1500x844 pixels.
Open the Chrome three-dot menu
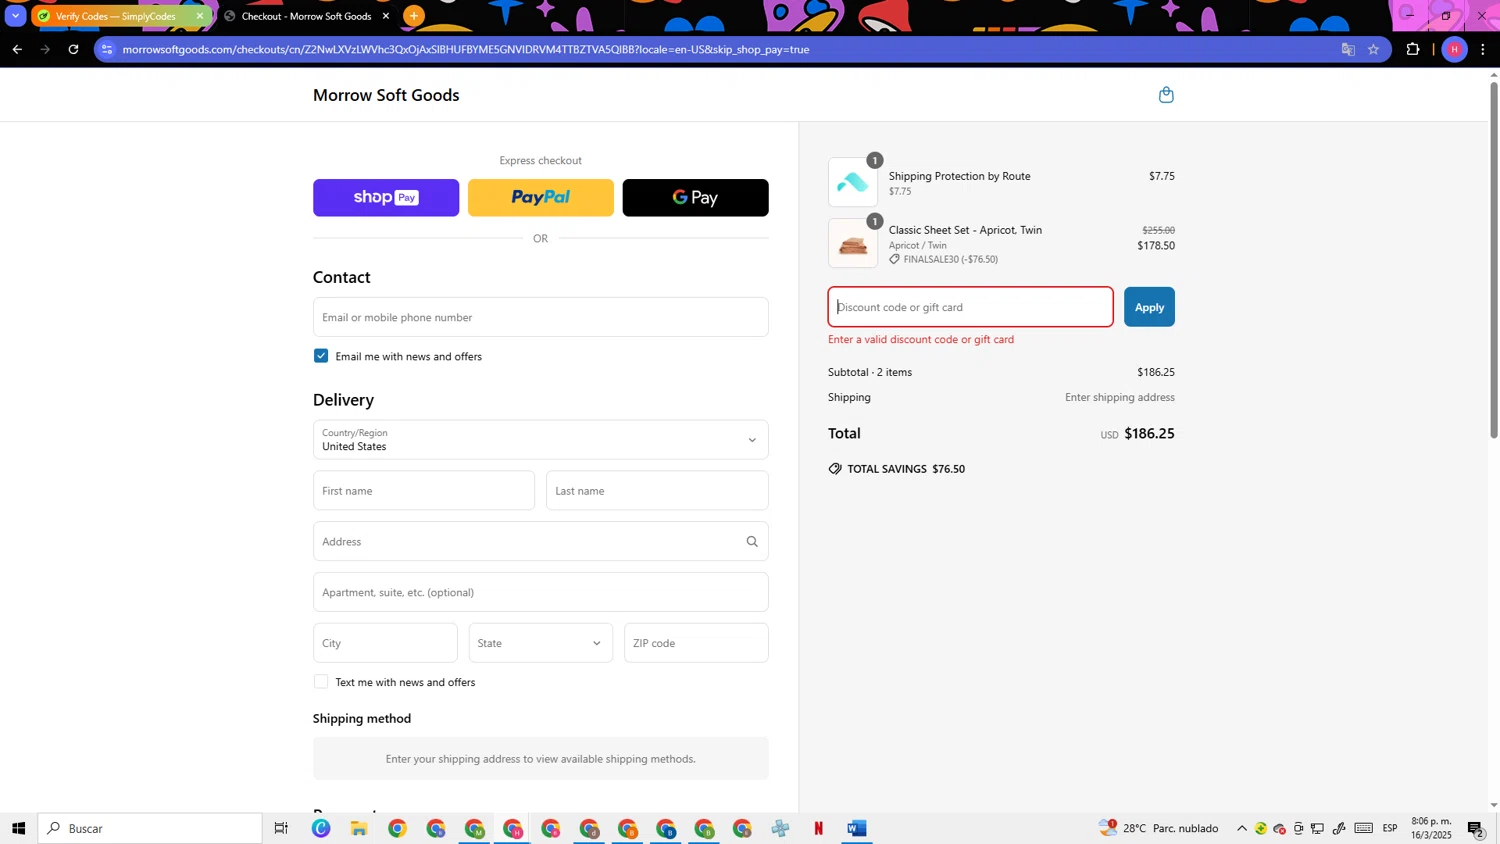1484,49
